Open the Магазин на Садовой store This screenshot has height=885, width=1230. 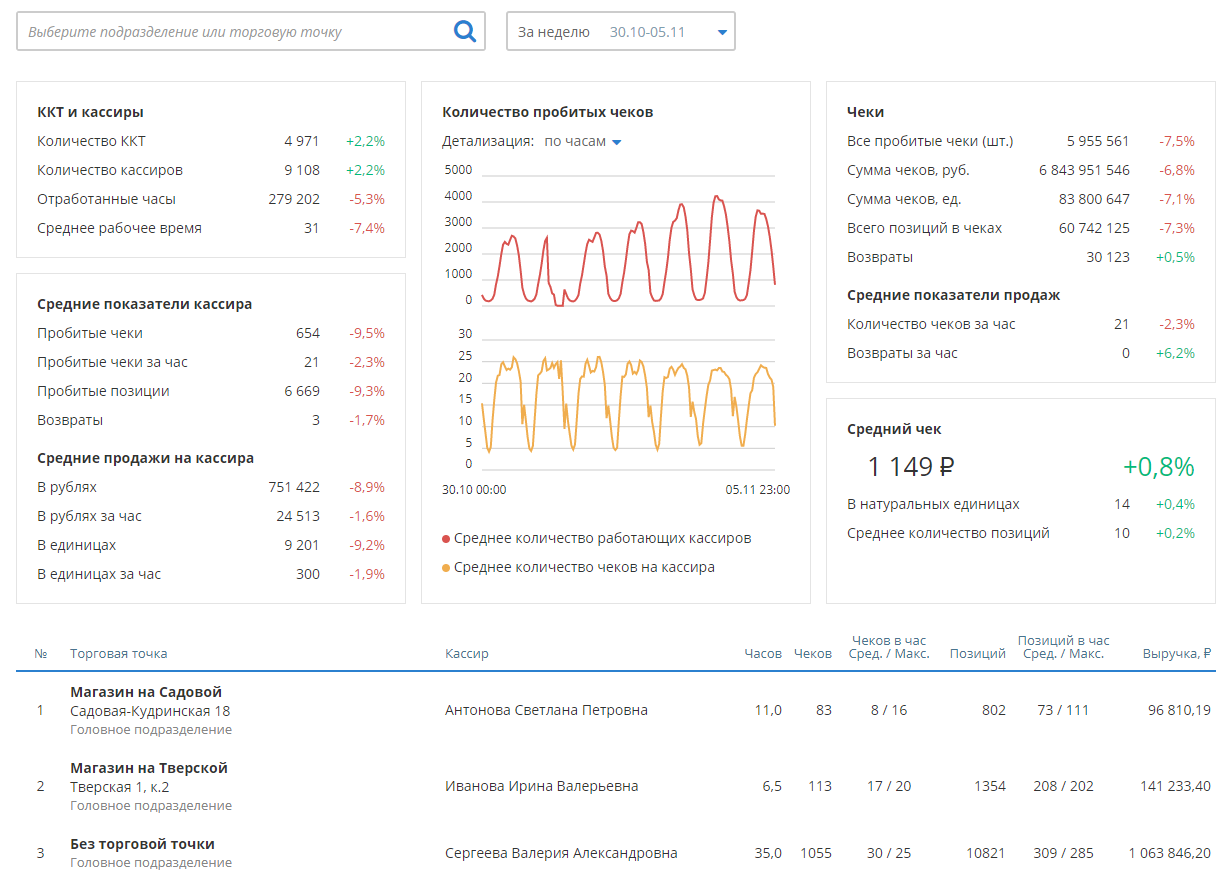coord(146,692)
